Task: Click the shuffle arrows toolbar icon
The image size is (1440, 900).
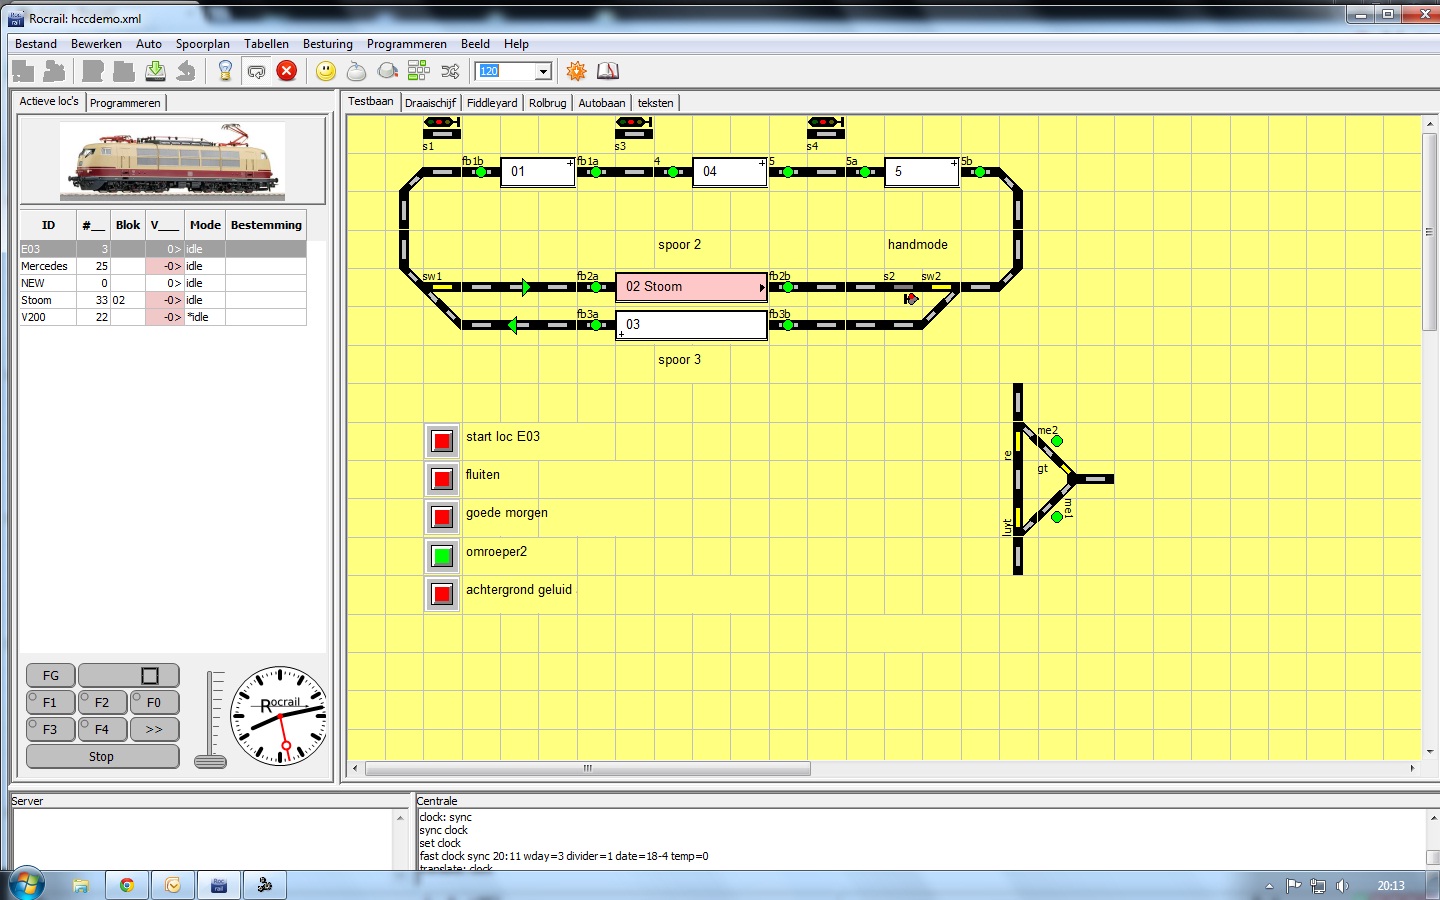Action: click(450, 71)
